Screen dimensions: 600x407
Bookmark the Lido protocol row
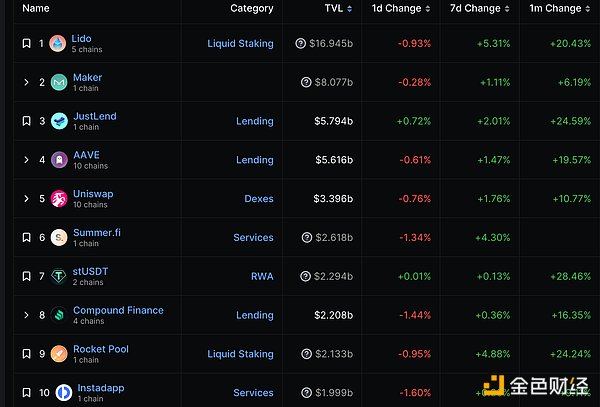pyautogui.click(x=26, y=44)
